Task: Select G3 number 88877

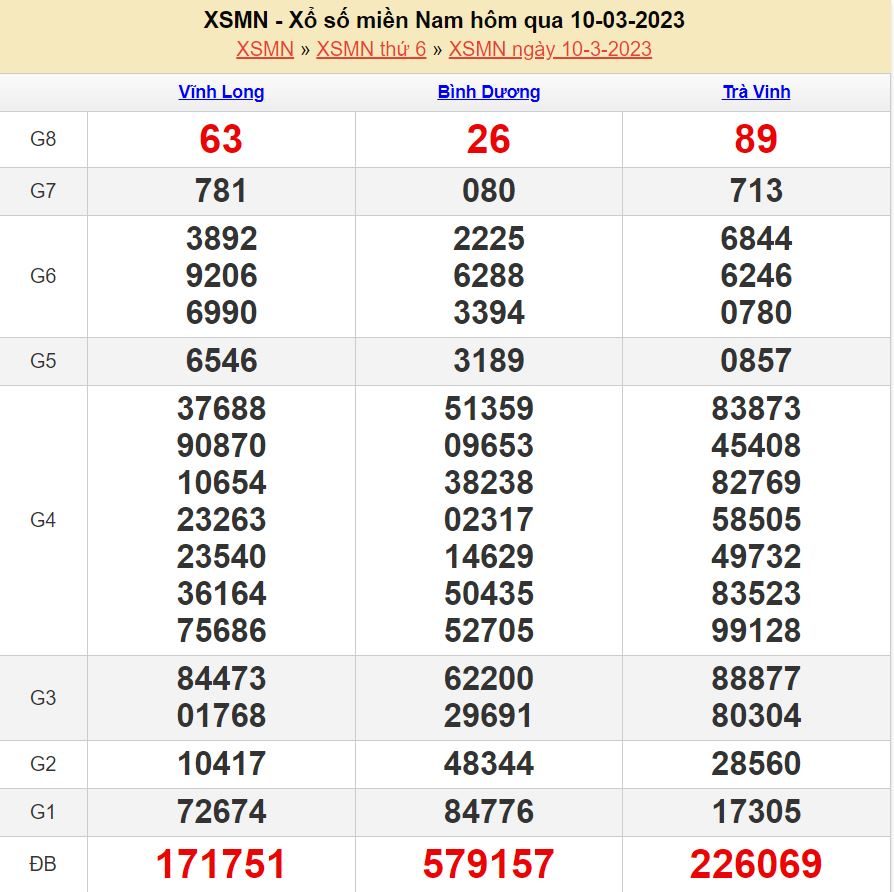Action: 756,679
